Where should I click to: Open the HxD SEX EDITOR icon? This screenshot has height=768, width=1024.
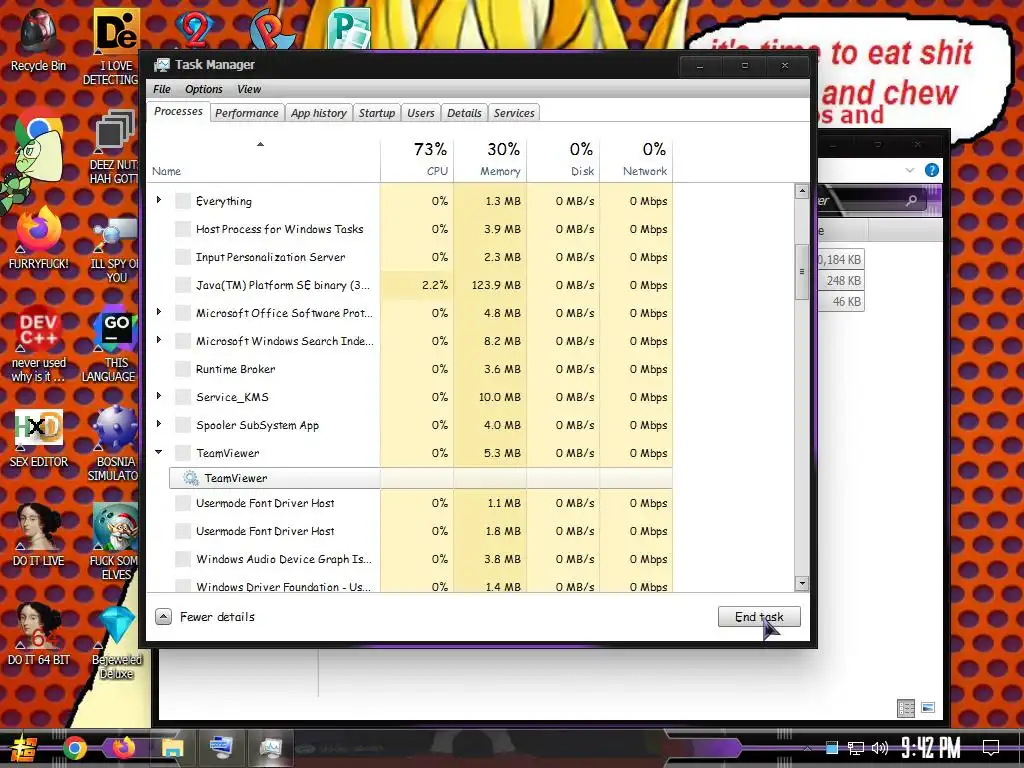tap(39, 439)
